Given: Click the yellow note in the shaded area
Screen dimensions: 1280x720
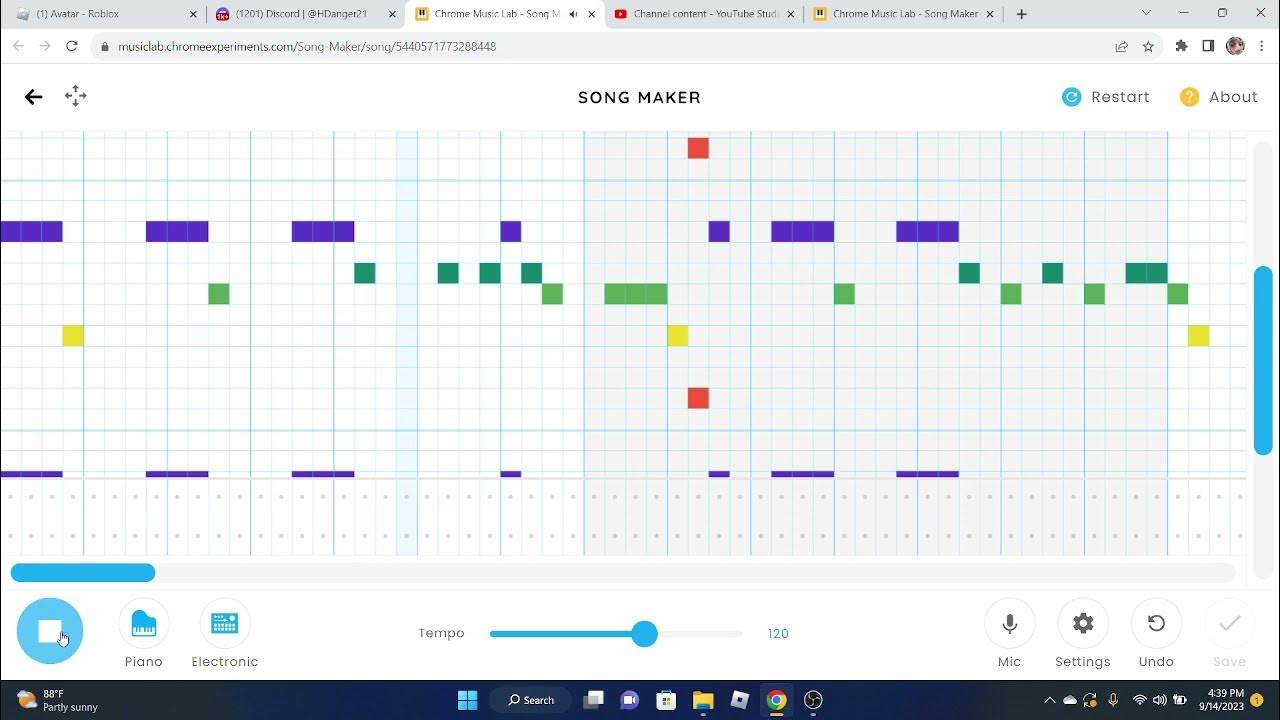Looking at the screenshot, I should click(677, 335).
